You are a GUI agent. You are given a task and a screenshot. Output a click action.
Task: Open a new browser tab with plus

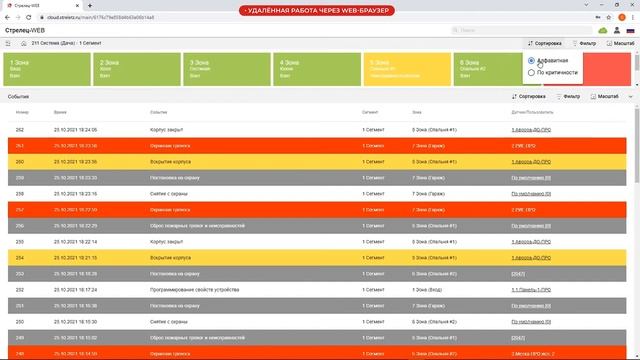pyautogui.click(x=90, y=6)
